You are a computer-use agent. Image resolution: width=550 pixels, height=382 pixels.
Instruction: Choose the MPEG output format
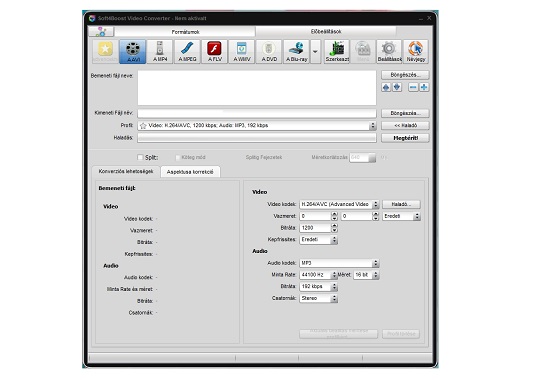187,52
